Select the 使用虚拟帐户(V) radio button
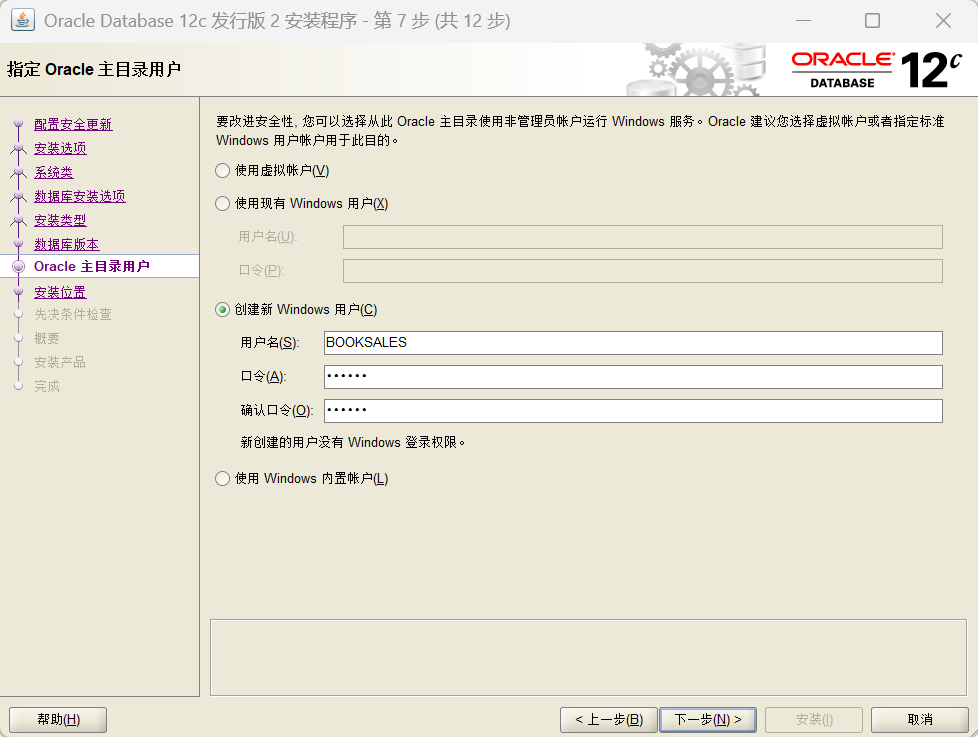 tap(222, 170)
